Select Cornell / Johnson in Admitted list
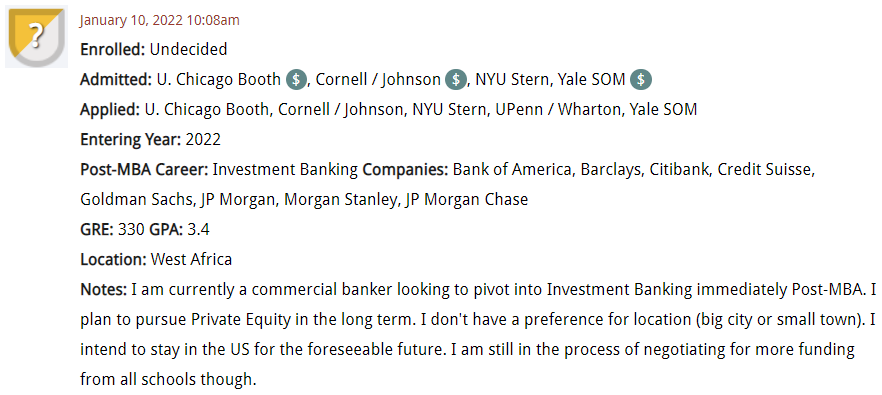The image size is (882, 395). point(378,80)
